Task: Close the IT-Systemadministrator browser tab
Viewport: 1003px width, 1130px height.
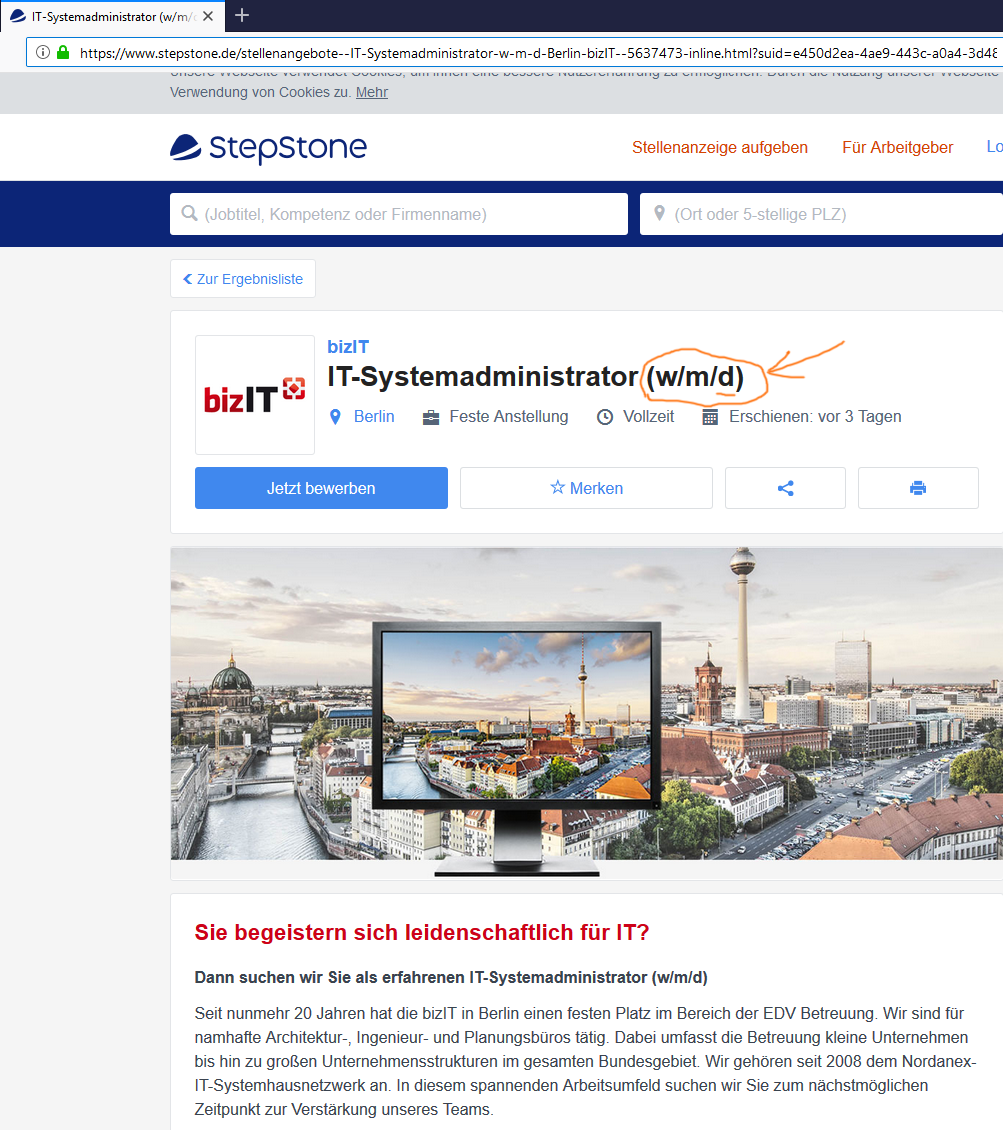Action: (208, 16)
